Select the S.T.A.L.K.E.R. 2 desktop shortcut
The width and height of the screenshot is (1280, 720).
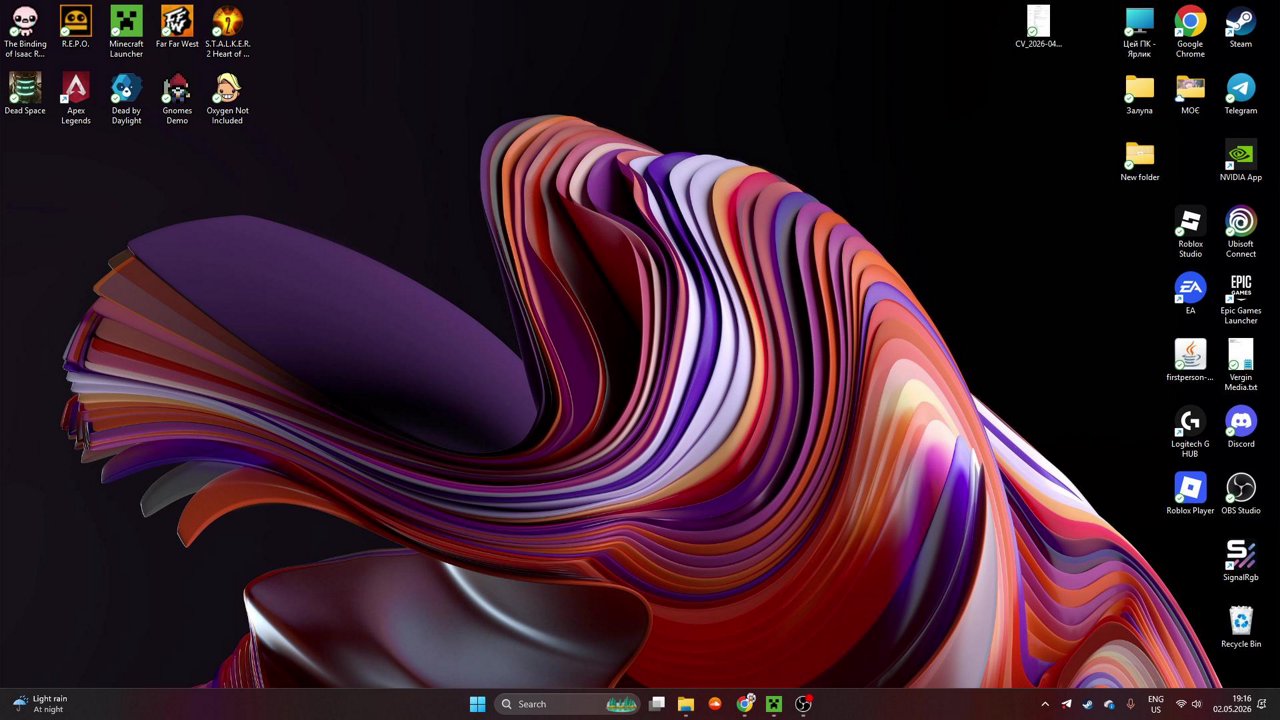point(227,31)
